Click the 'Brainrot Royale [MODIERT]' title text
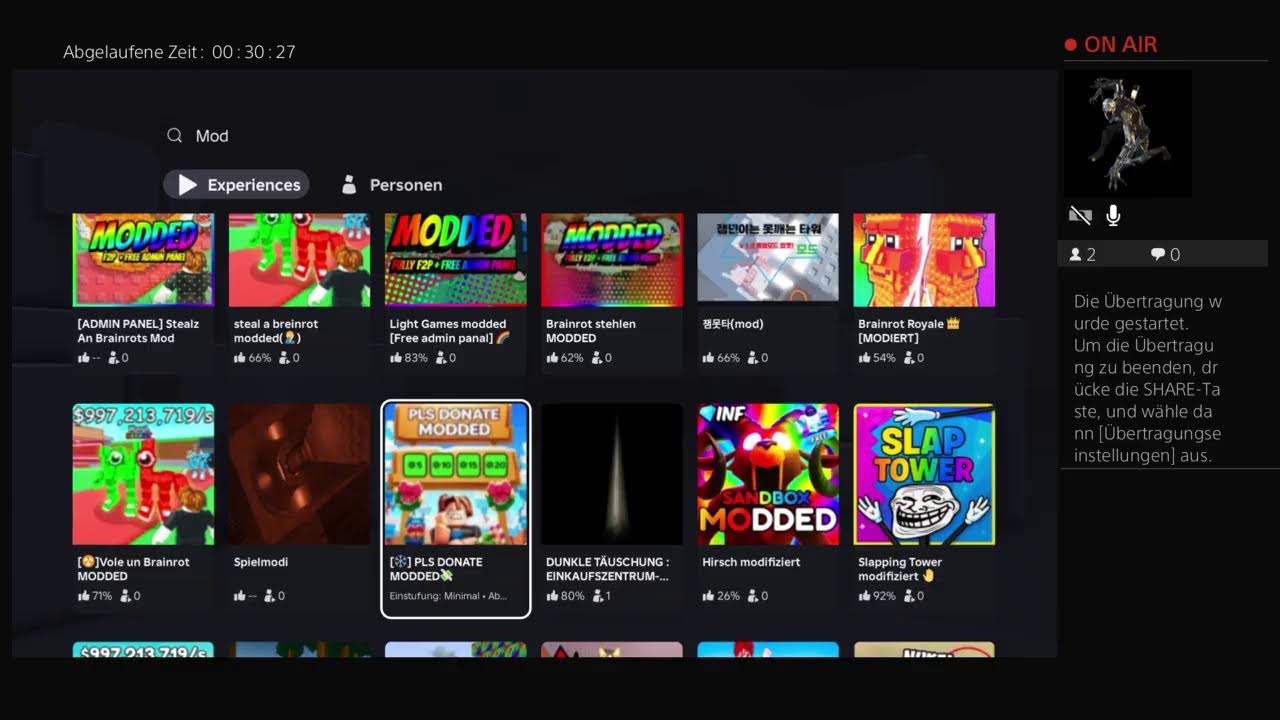 pyautogui.click(x=909, y=331)
